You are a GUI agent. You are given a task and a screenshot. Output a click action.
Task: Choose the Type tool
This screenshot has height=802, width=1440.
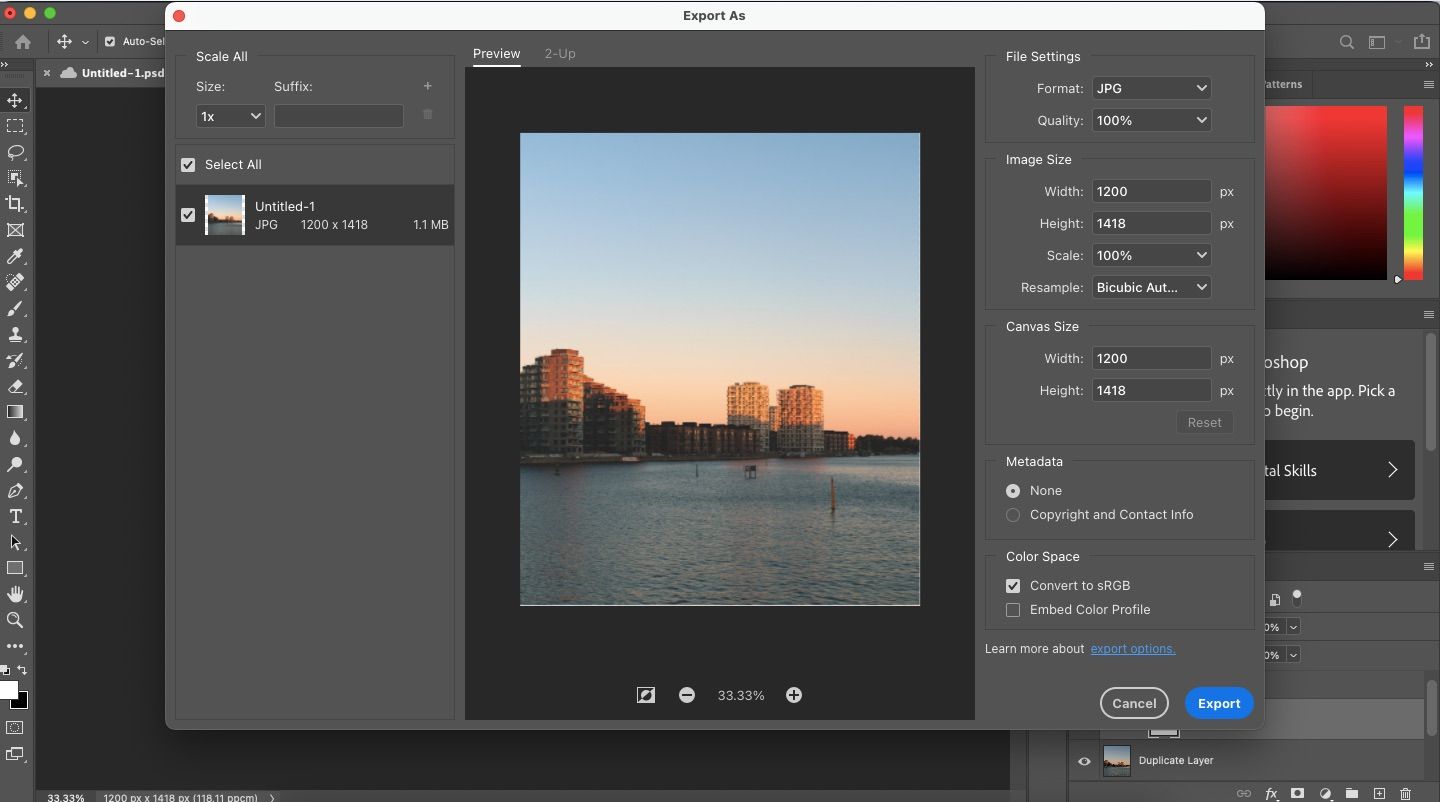(x=15, y=517)
